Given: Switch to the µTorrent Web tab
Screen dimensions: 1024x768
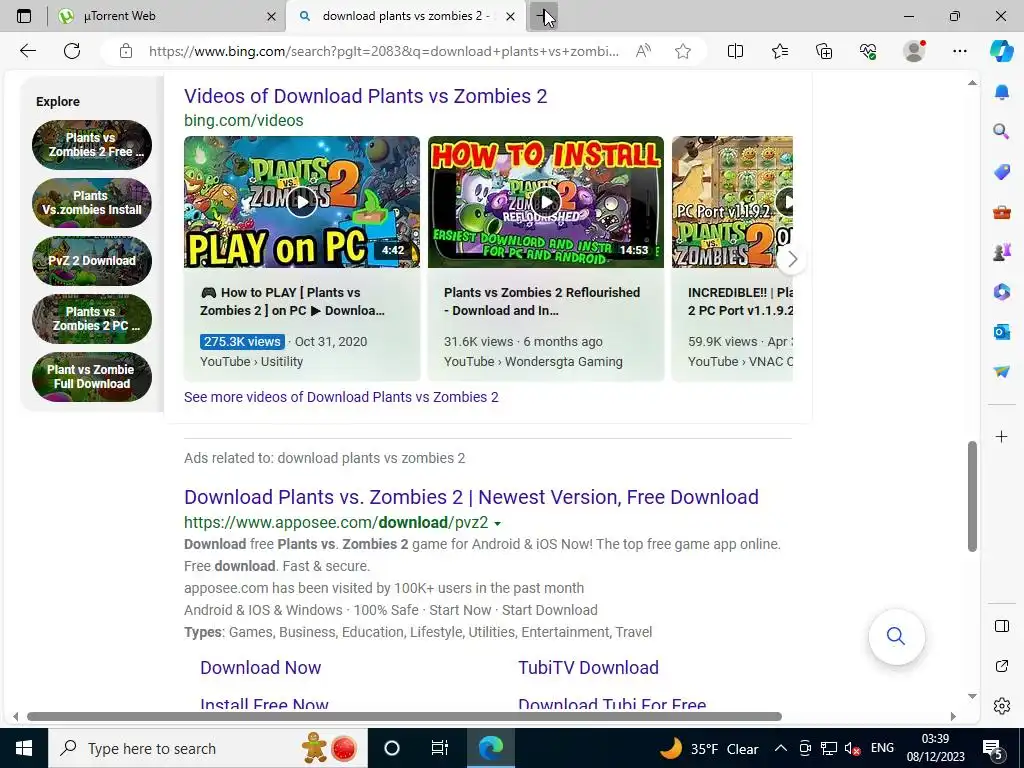Looking at the screenshot, I should (168, 16).
